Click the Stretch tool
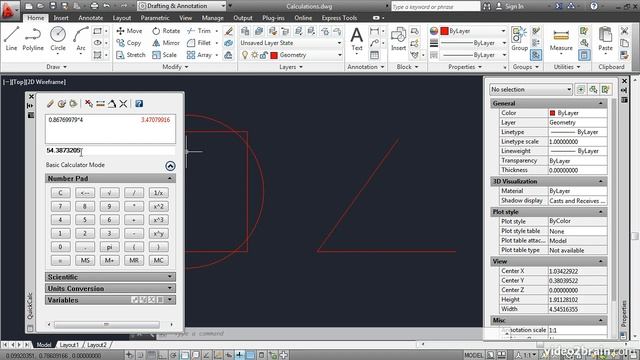Image resolution: width=640 pixels, height=360 pixels. click(131, 55)
